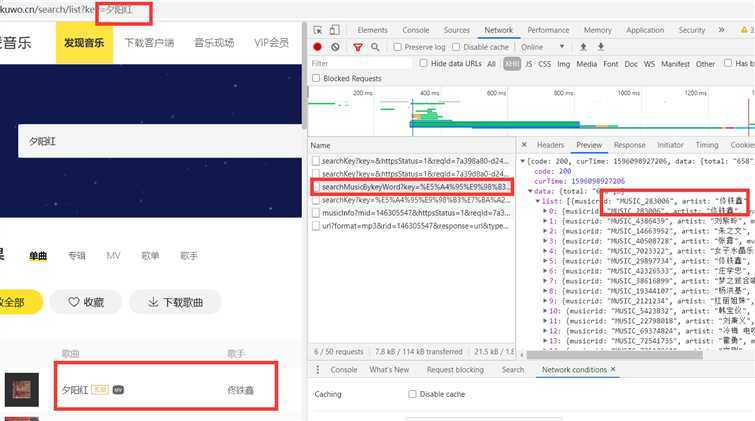Click the network Filter text field
Viewport: 755px width, 421px height.
pyautogui.click(x=360, y=64)
